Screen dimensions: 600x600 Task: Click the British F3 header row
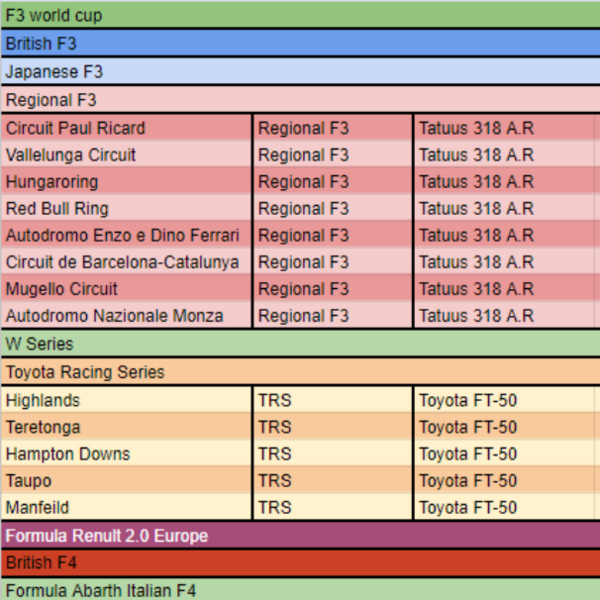pyautogui.click(x=300, y=43)
